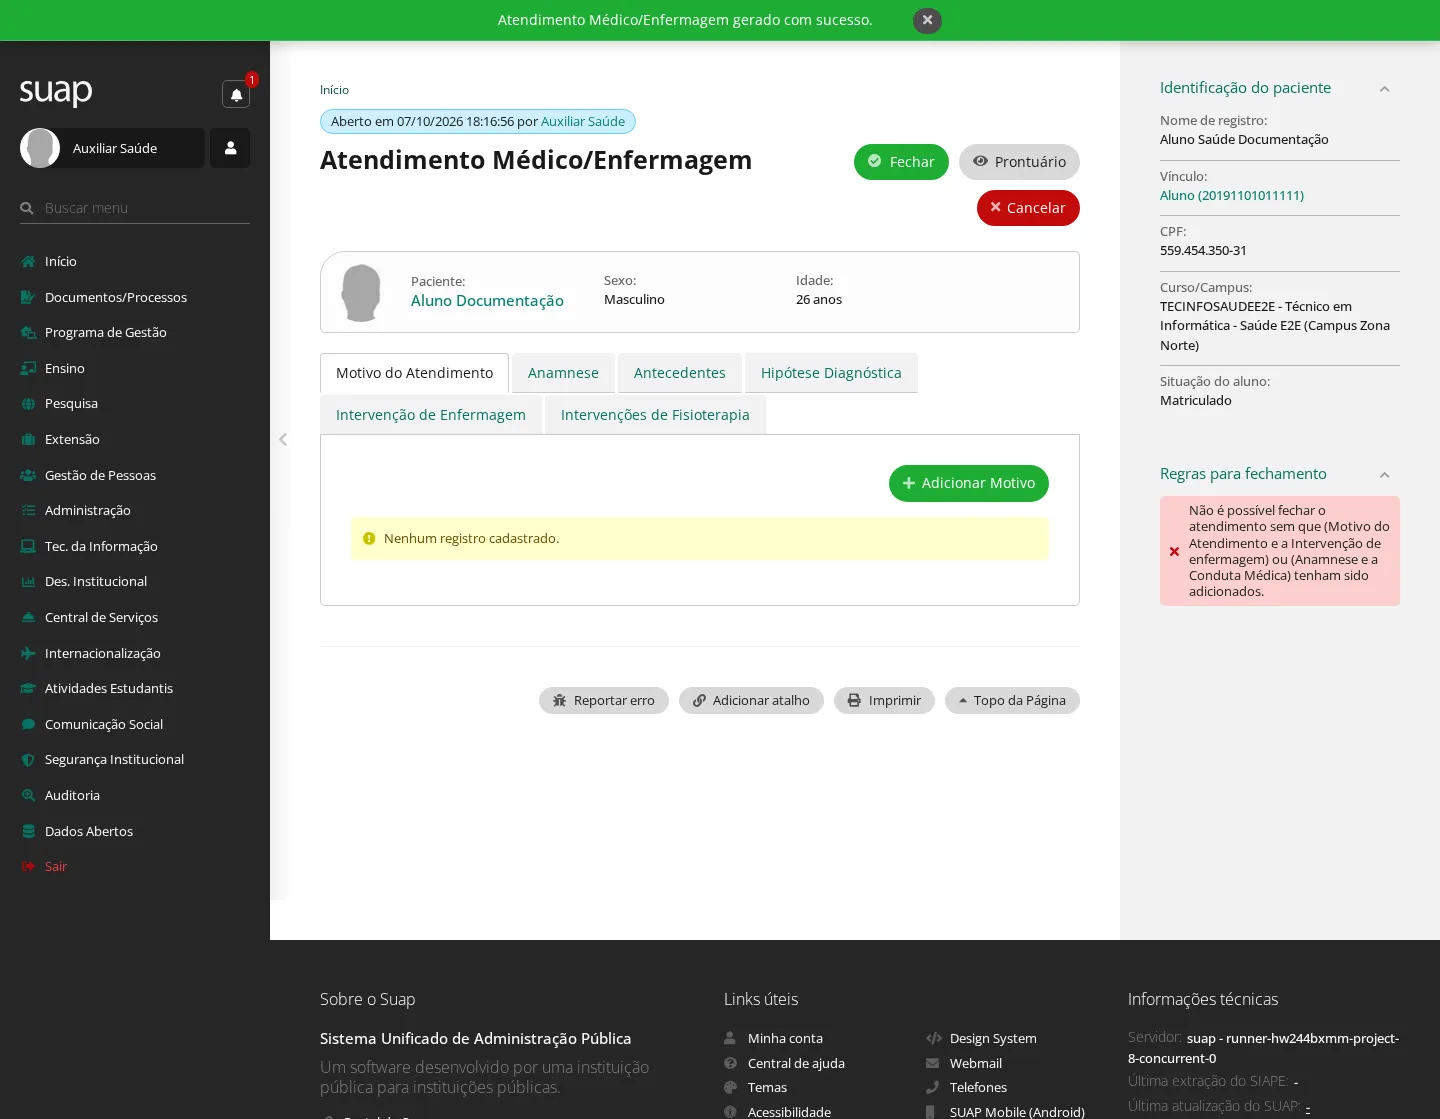Click the CPF value 559.454.350-31
1440x1119 pixels.
pos(1203,251)
